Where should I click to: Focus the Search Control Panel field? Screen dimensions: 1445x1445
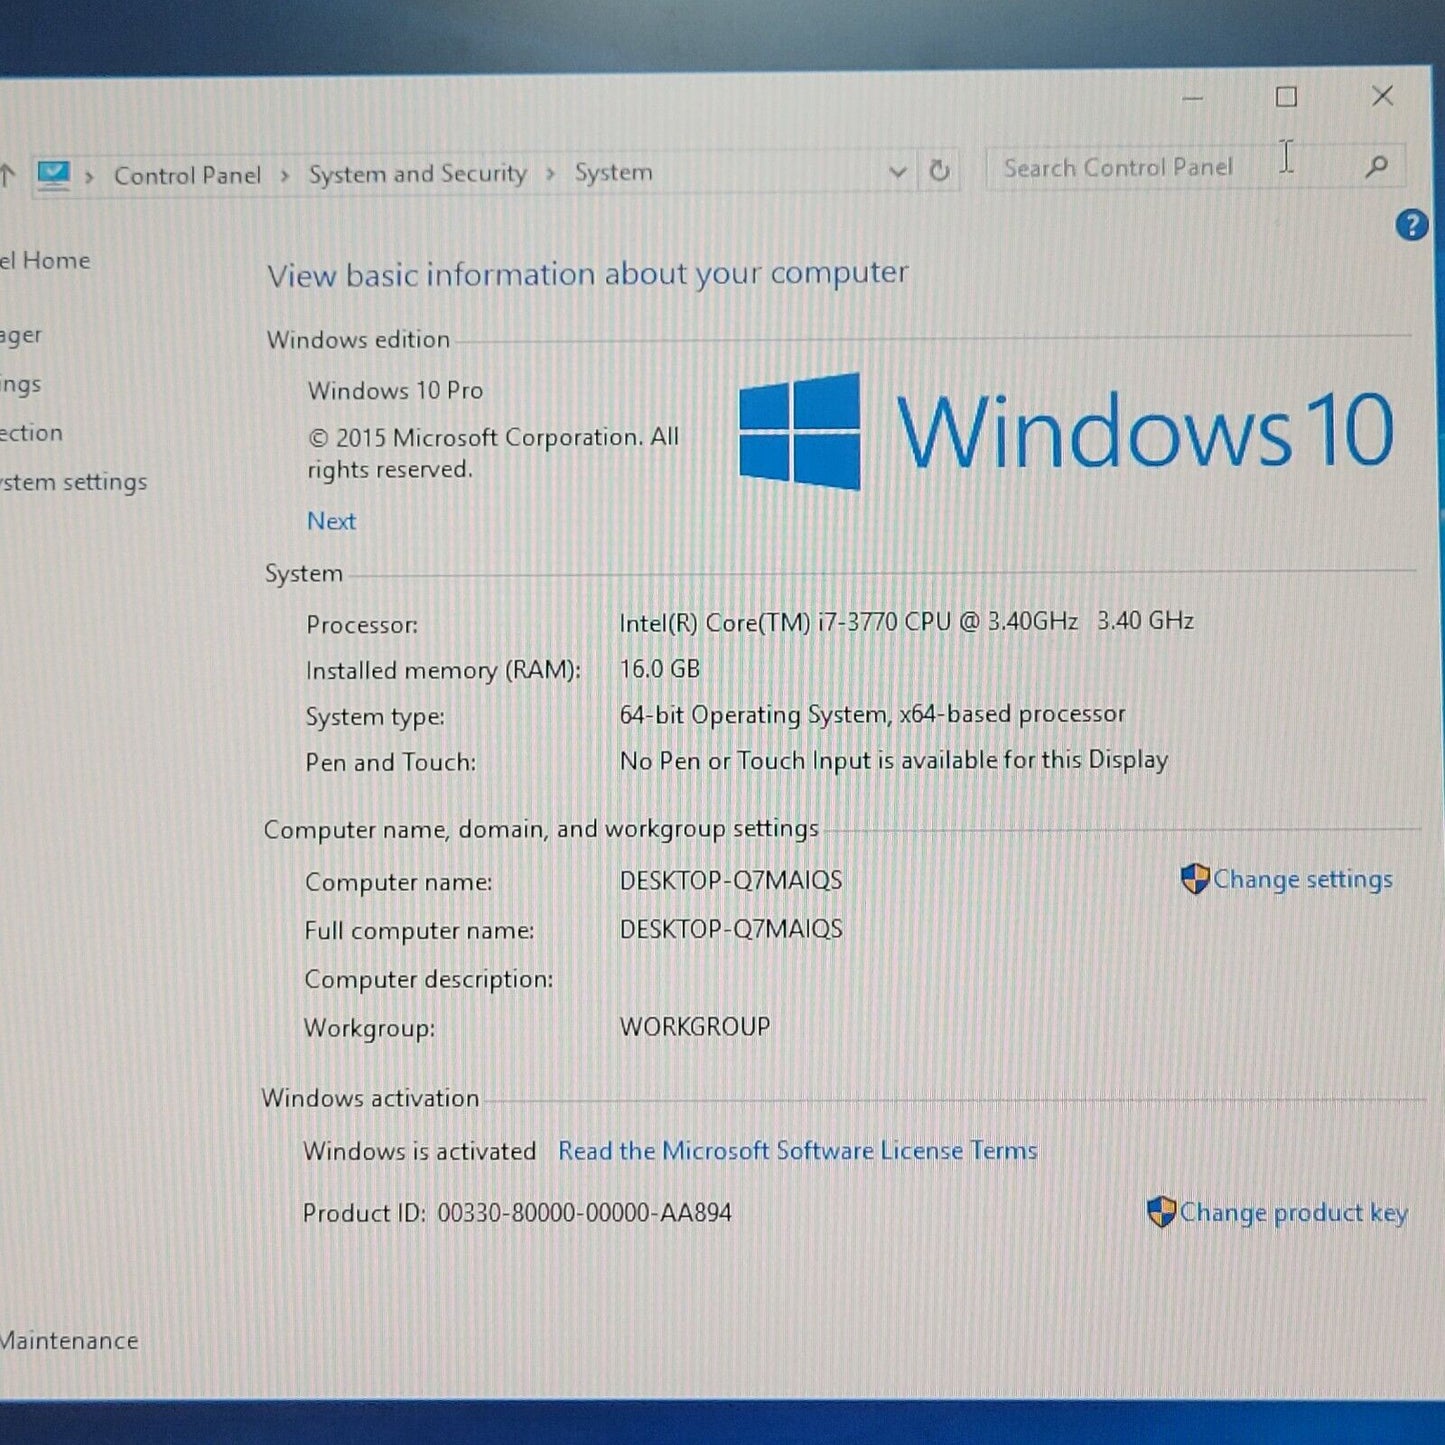pyautogui.click(x=1130, y=168)
